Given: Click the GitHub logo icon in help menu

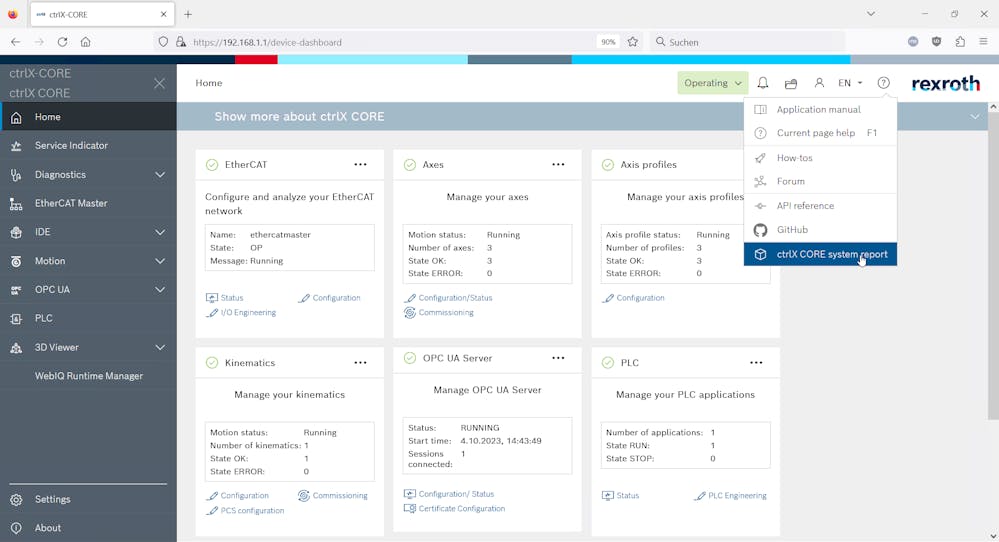Looking at the screenshot, I should [760, 230].
